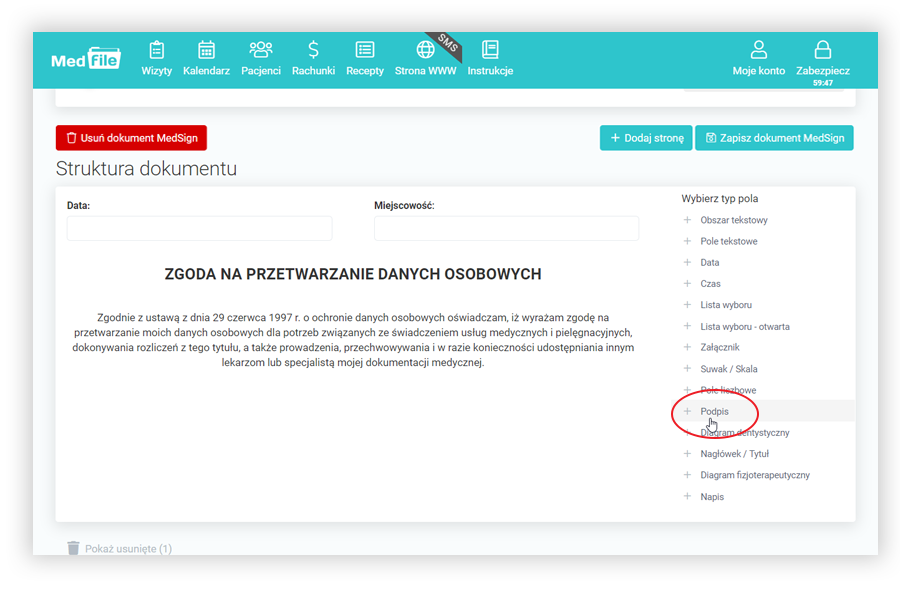Click the Miejscowość input field
900x600 pixels.
click(506, 228)
